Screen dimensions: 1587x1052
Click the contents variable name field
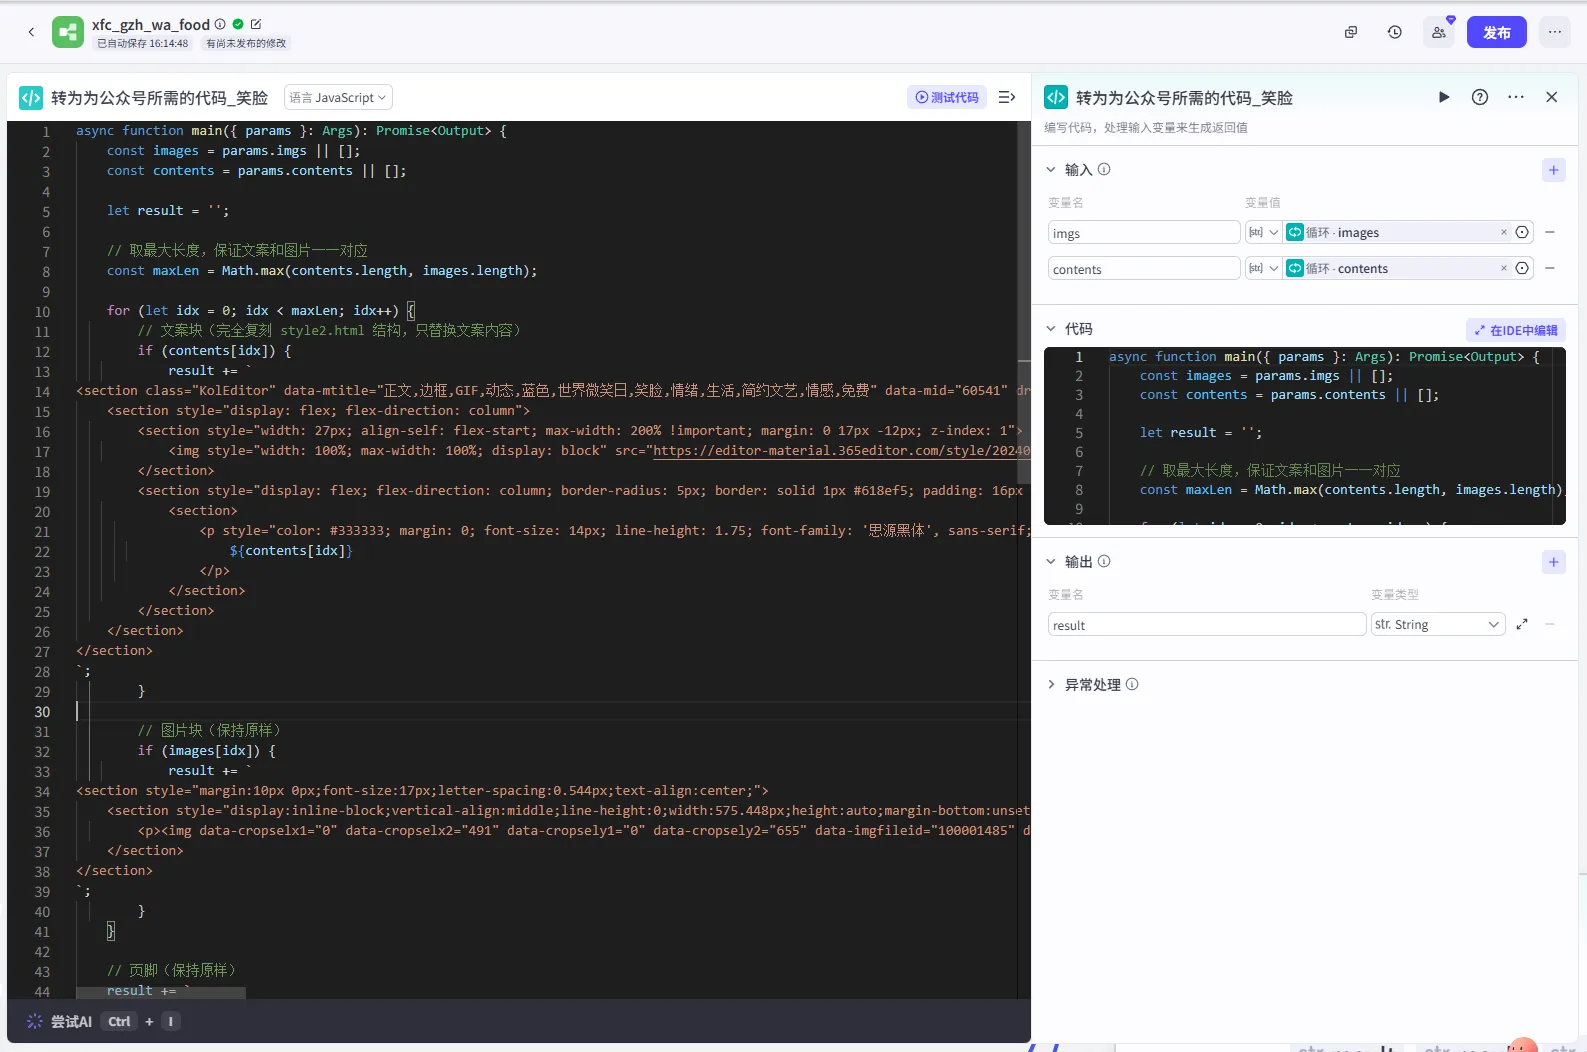[x=1143, y=269]
